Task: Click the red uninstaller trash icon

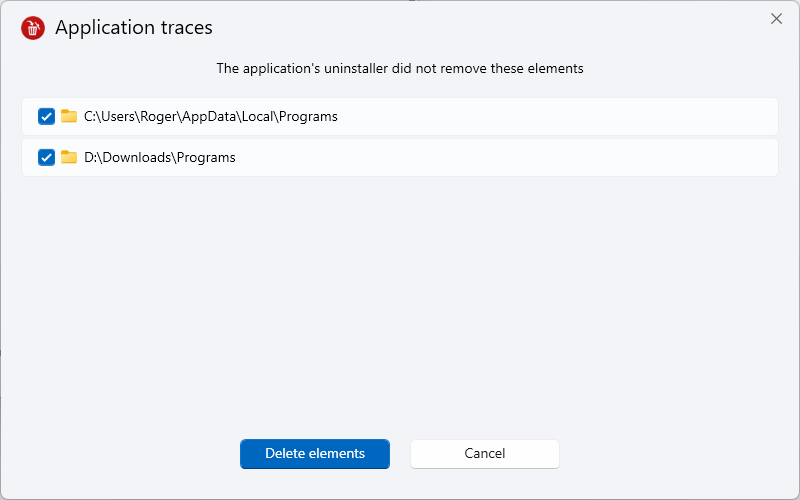Action: (x=33, y=28)
